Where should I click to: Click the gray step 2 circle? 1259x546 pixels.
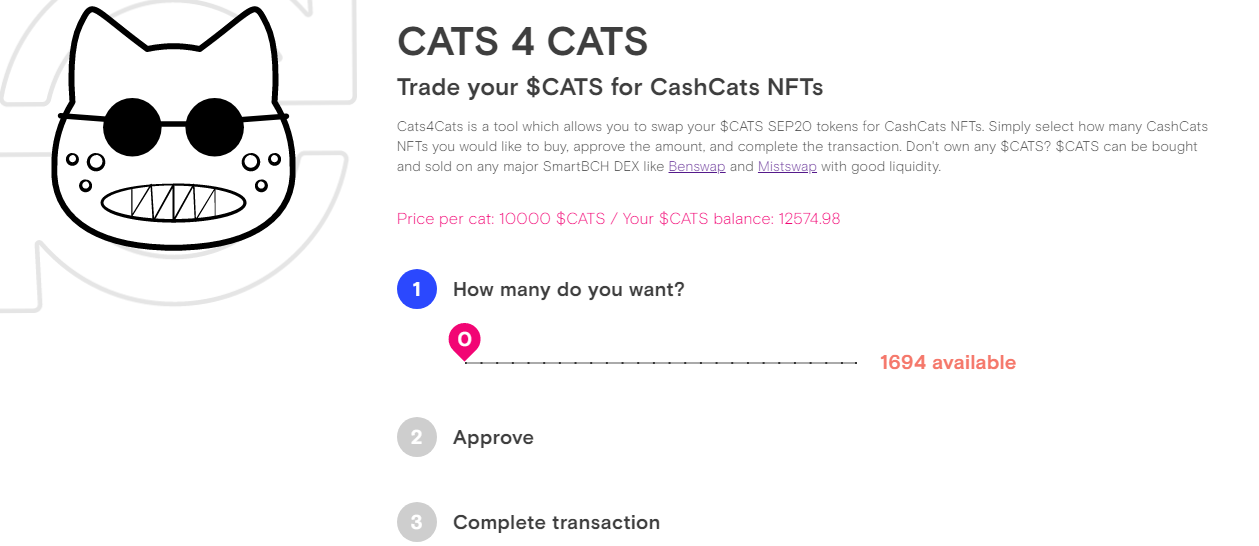[417, 437]
